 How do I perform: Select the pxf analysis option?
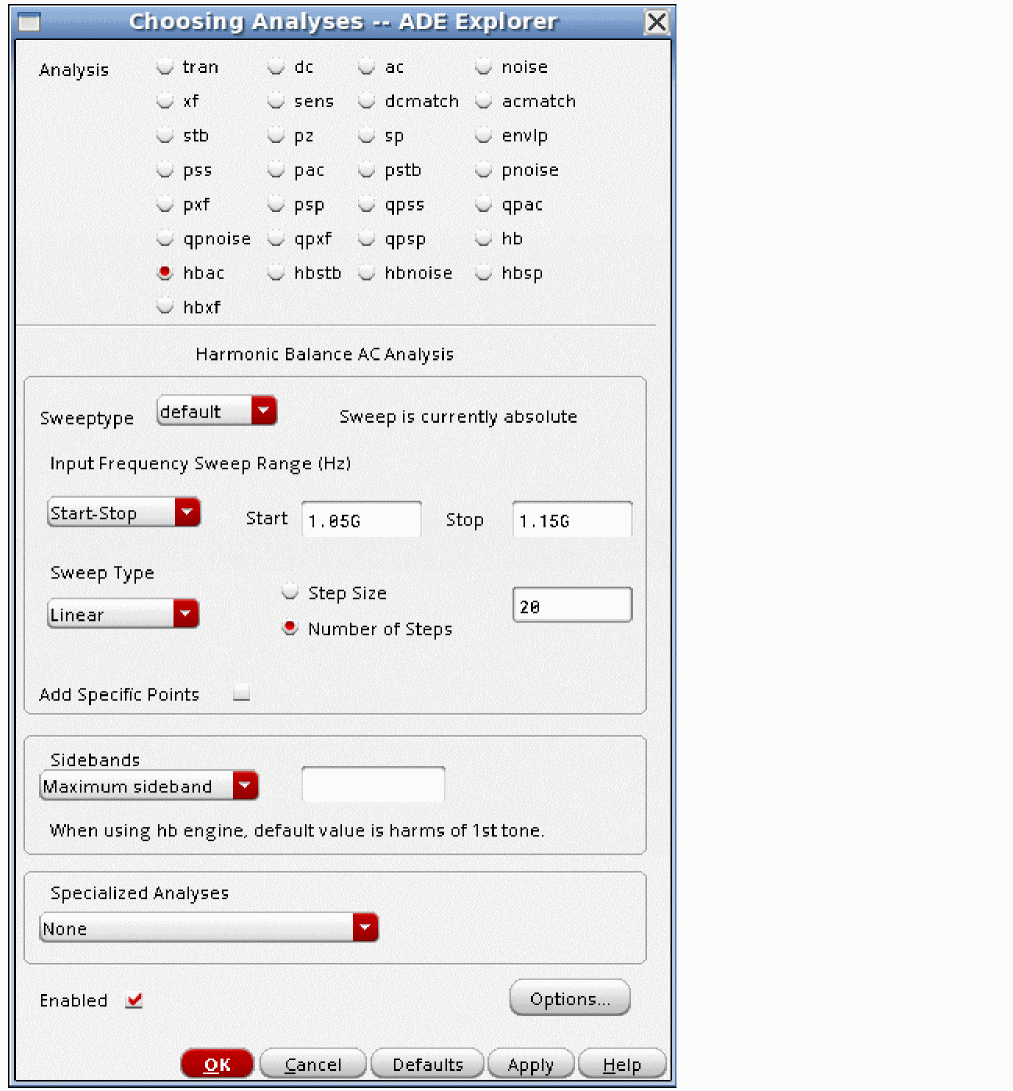click(x=165, y=205)
